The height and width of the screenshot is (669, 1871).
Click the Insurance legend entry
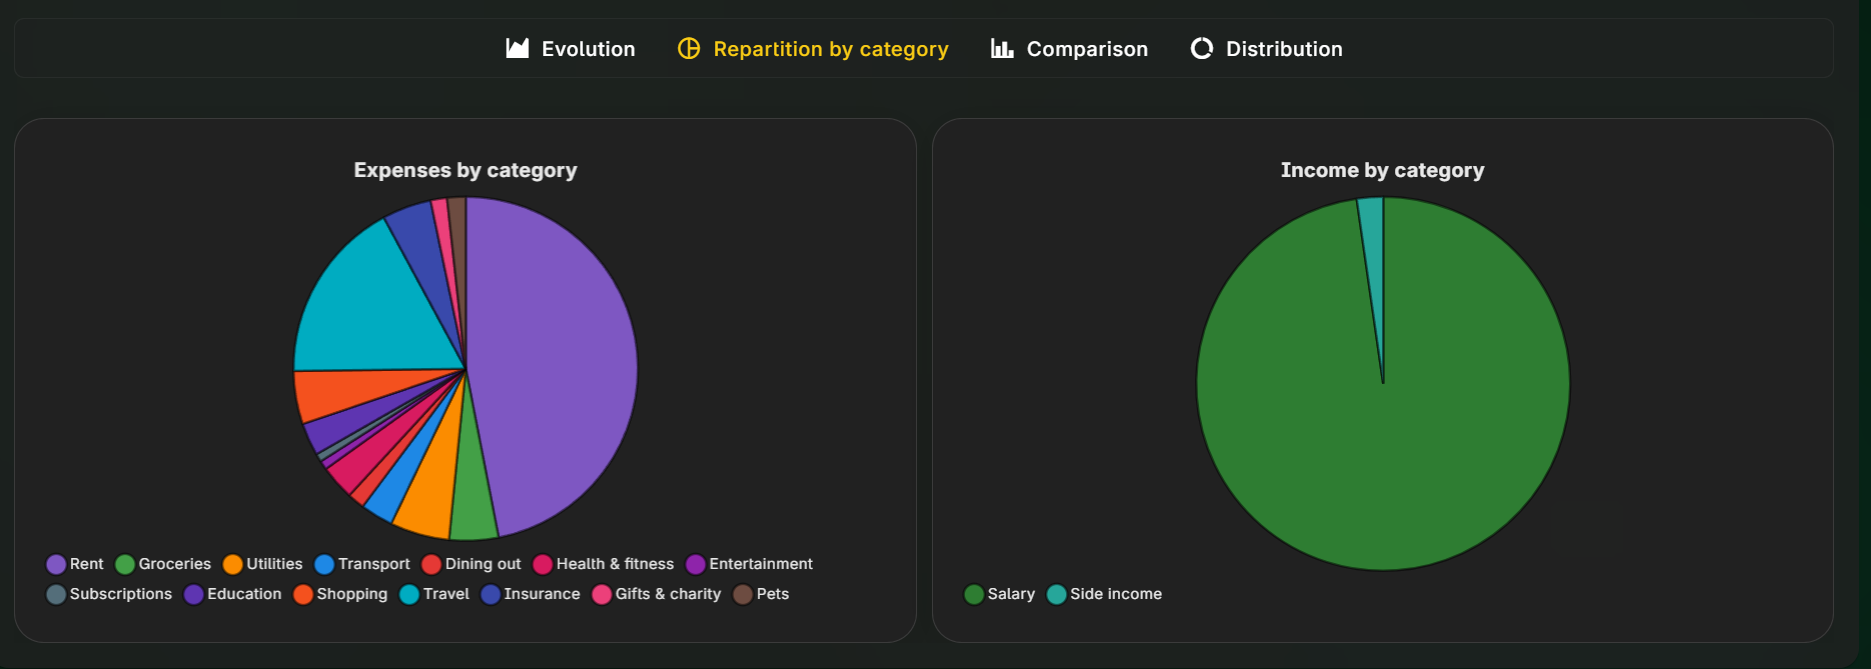pyautogui.click(x=531, y=593)
